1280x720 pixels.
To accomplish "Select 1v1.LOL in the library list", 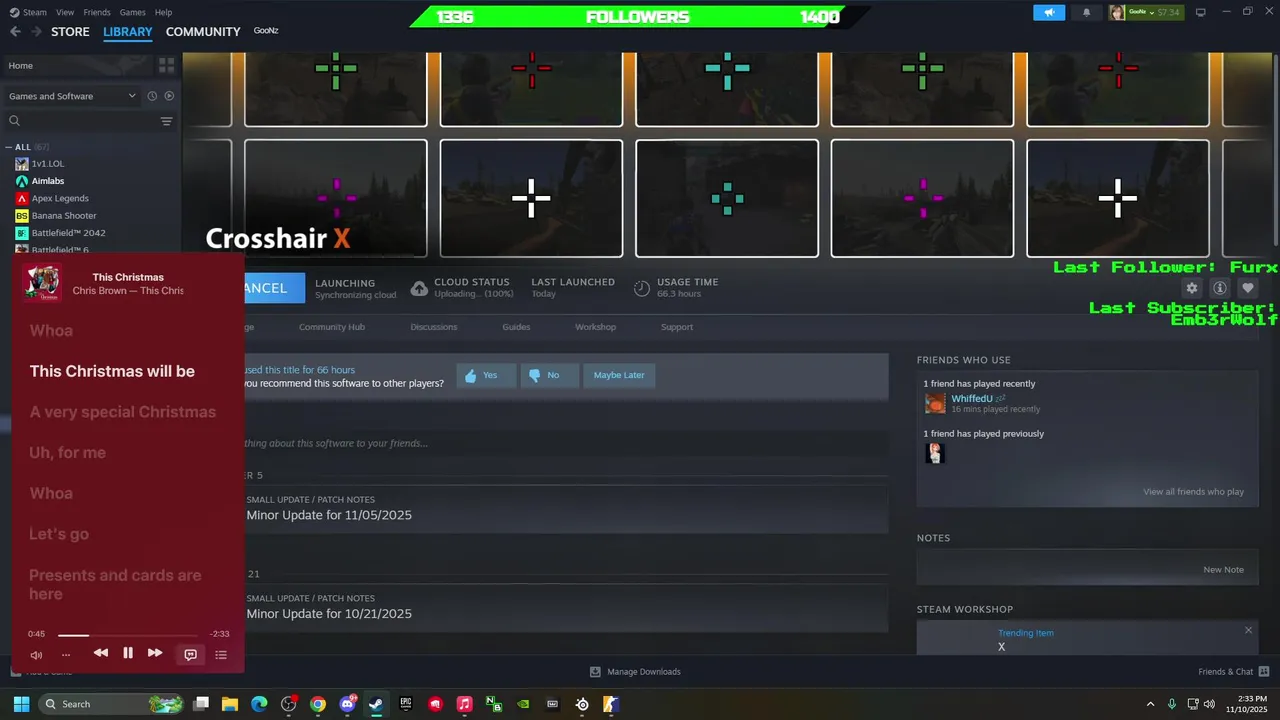I will [47, 164].
